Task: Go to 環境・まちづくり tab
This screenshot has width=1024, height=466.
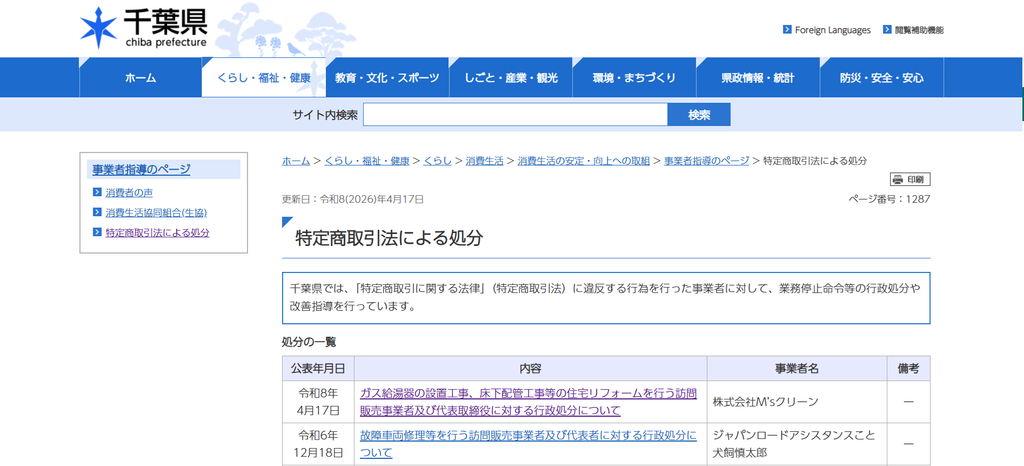Action: click(634, 78)
